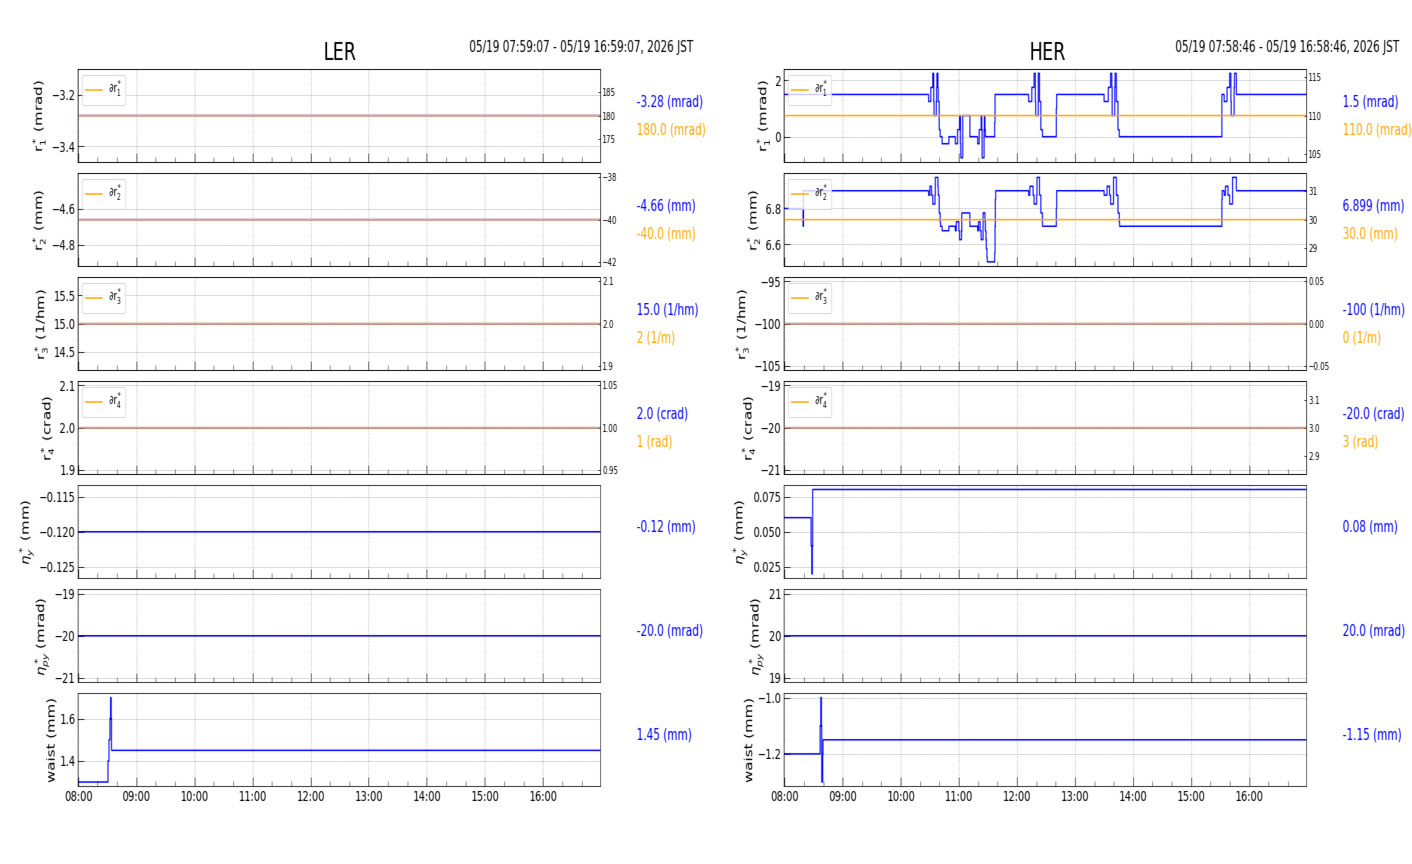The width and height of the screenshot is (1412, 864).
Task: Click the 1.45 (mm) waist value
Action: [x=664, y=735]
